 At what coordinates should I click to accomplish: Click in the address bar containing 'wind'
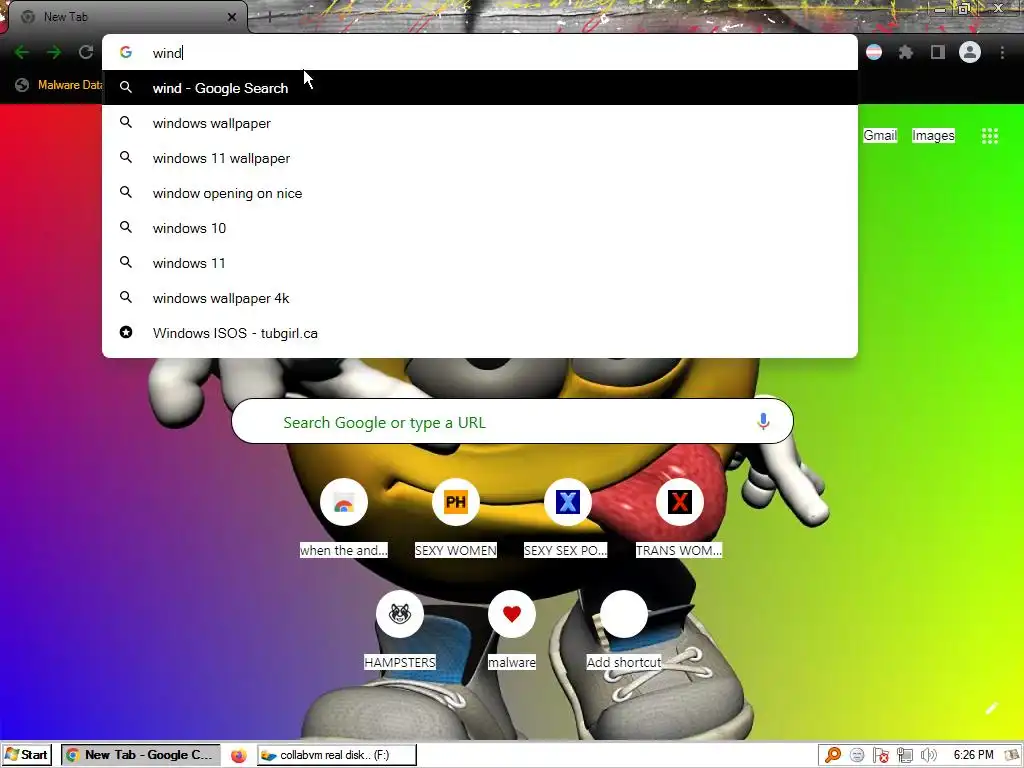(479, 52)
